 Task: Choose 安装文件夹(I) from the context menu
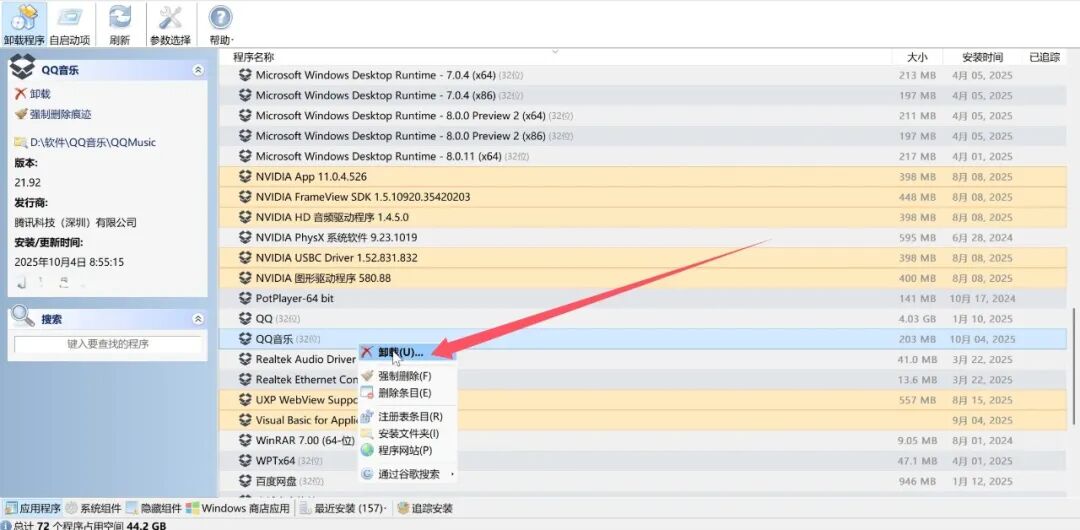click(407, 434)
